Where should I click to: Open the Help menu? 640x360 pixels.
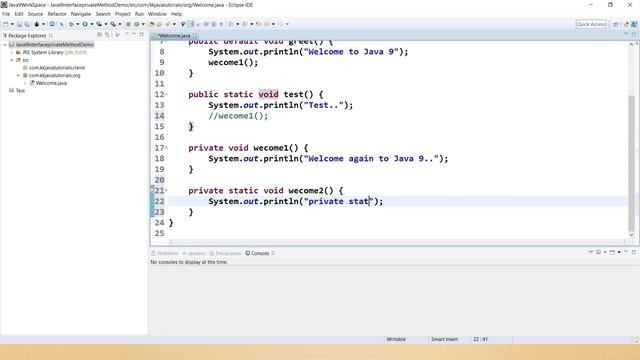(176, 14)
